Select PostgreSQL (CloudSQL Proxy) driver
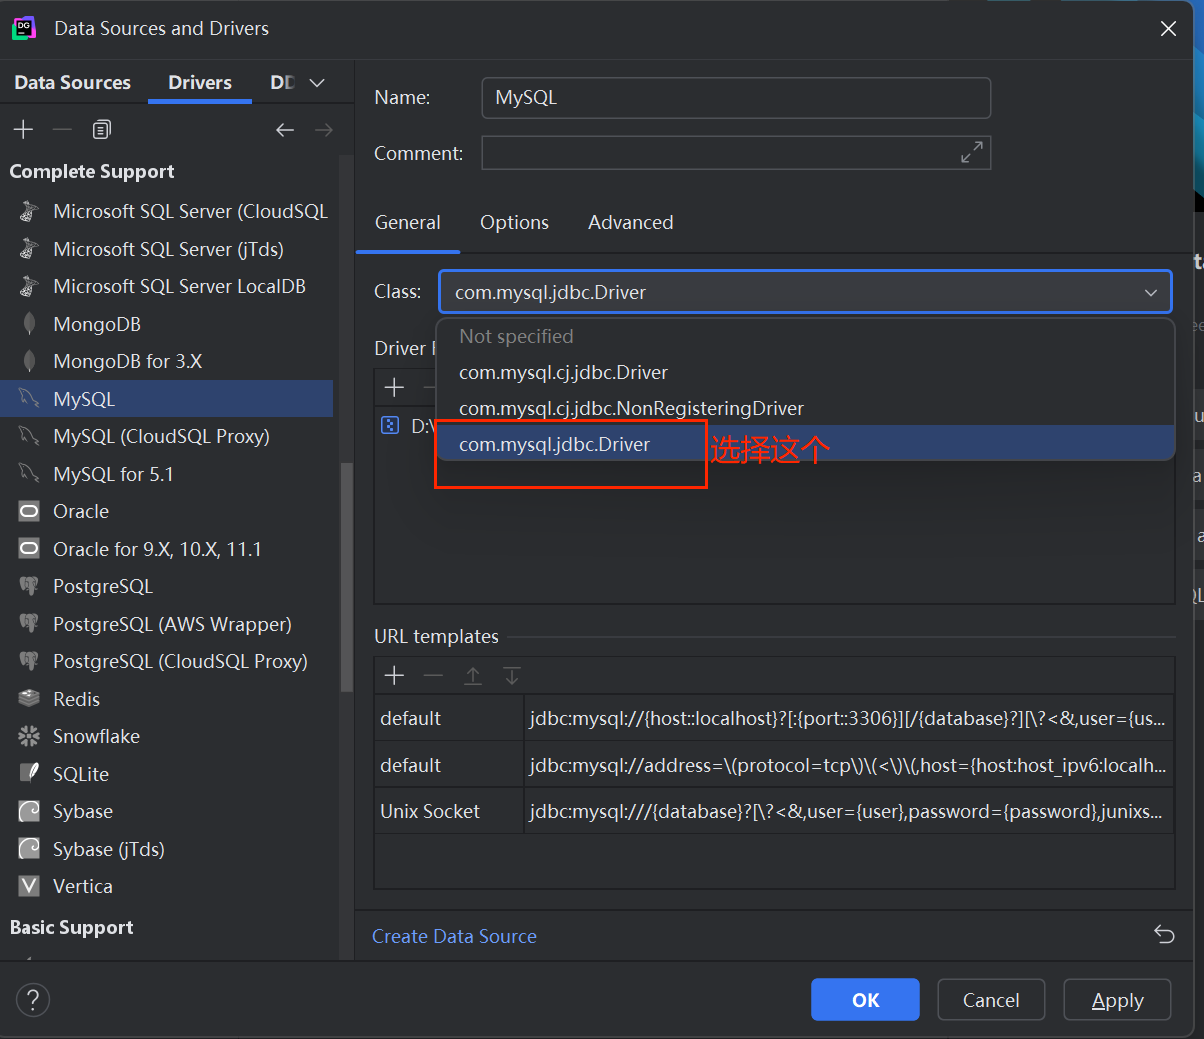 (166, 661)
